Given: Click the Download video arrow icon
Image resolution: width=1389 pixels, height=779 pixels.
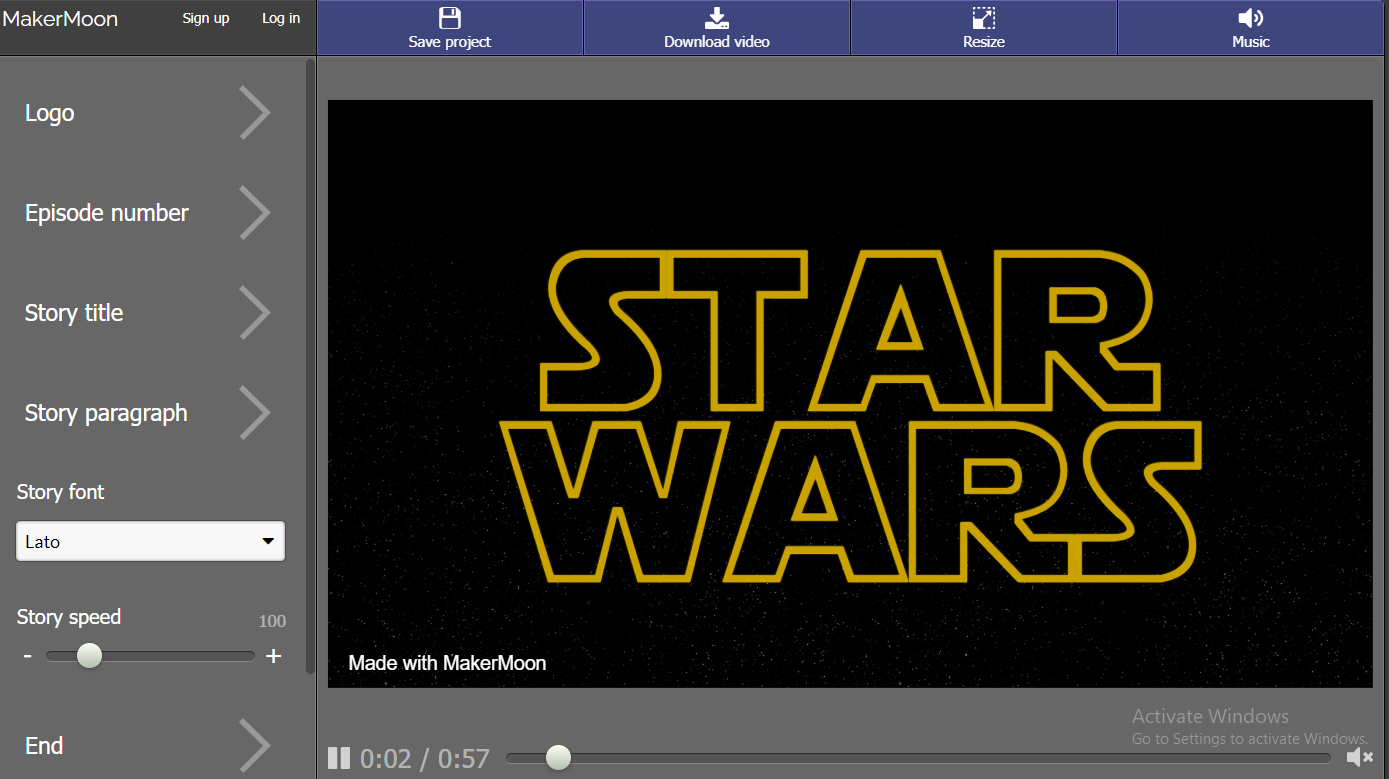Looking at the screenshot, I should tap(717, 18).
